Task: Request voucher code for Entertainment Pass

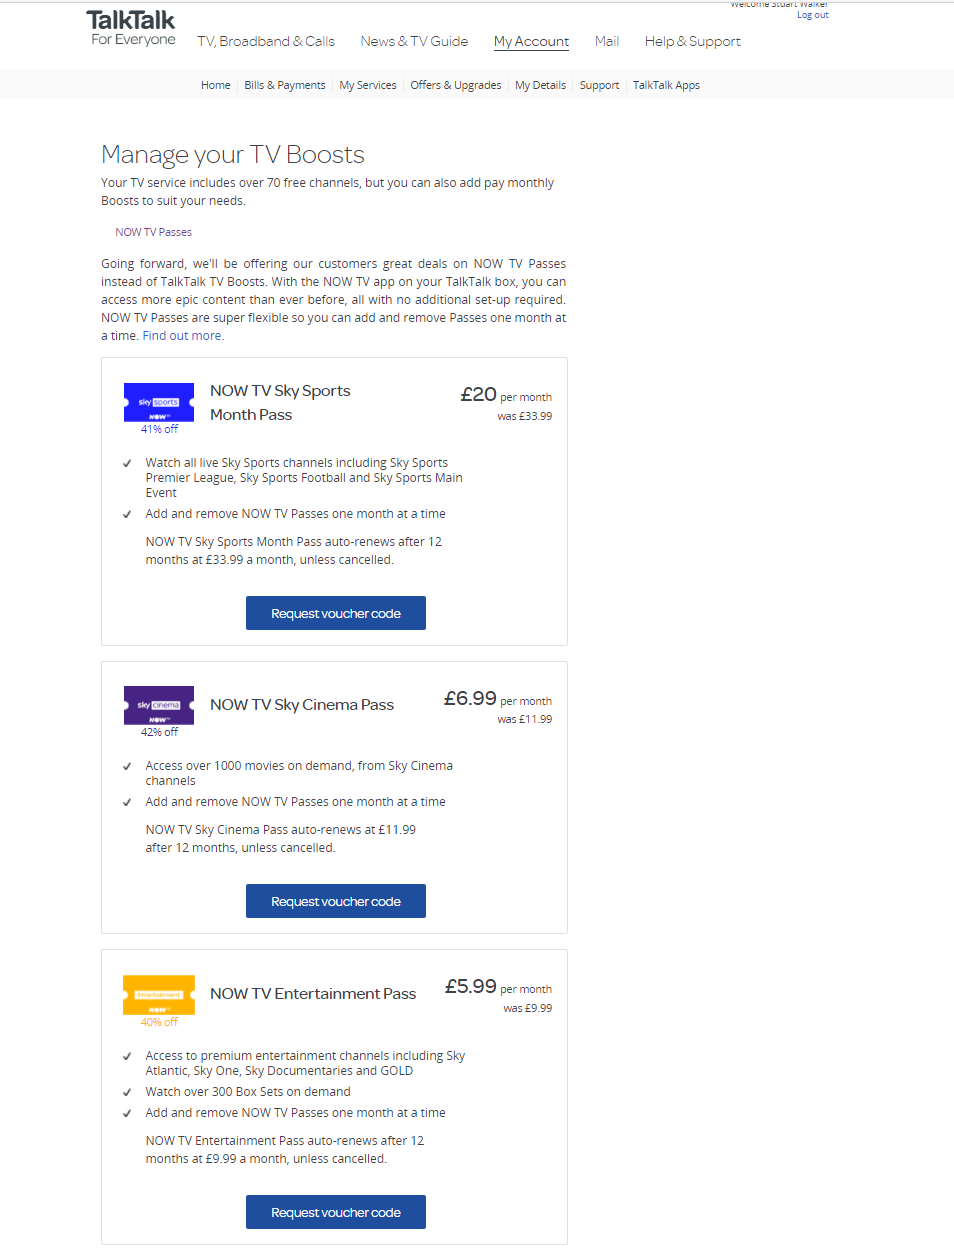Action: click(336, 1212)
